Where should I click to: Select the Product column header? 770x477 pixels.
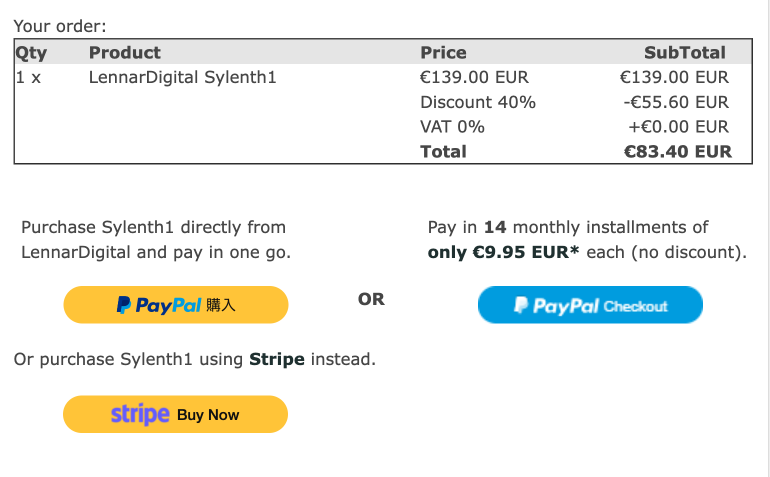[125, 53]
